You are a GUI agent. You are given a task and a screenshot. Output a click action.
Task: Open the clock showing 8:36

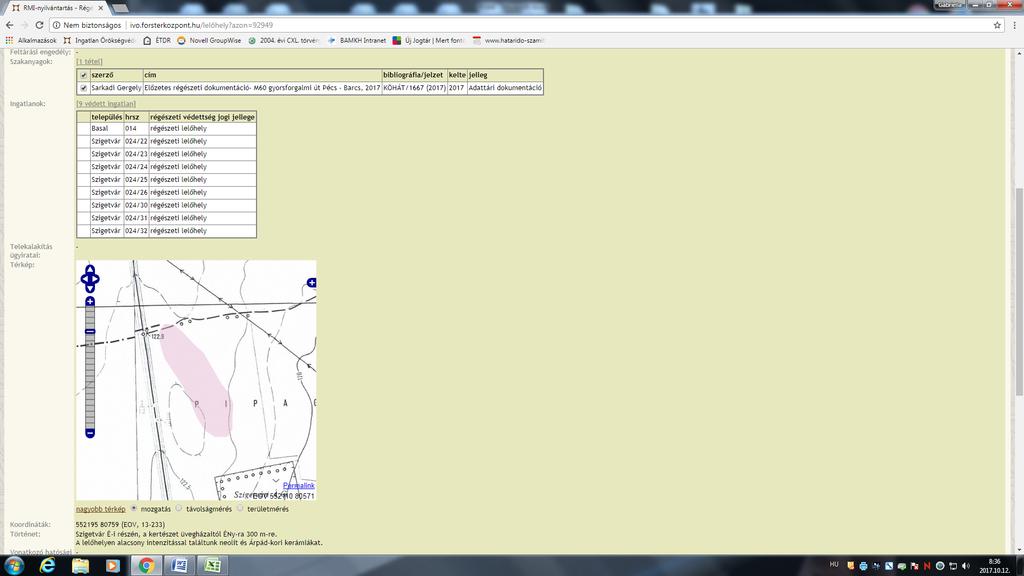coord(995,566)
